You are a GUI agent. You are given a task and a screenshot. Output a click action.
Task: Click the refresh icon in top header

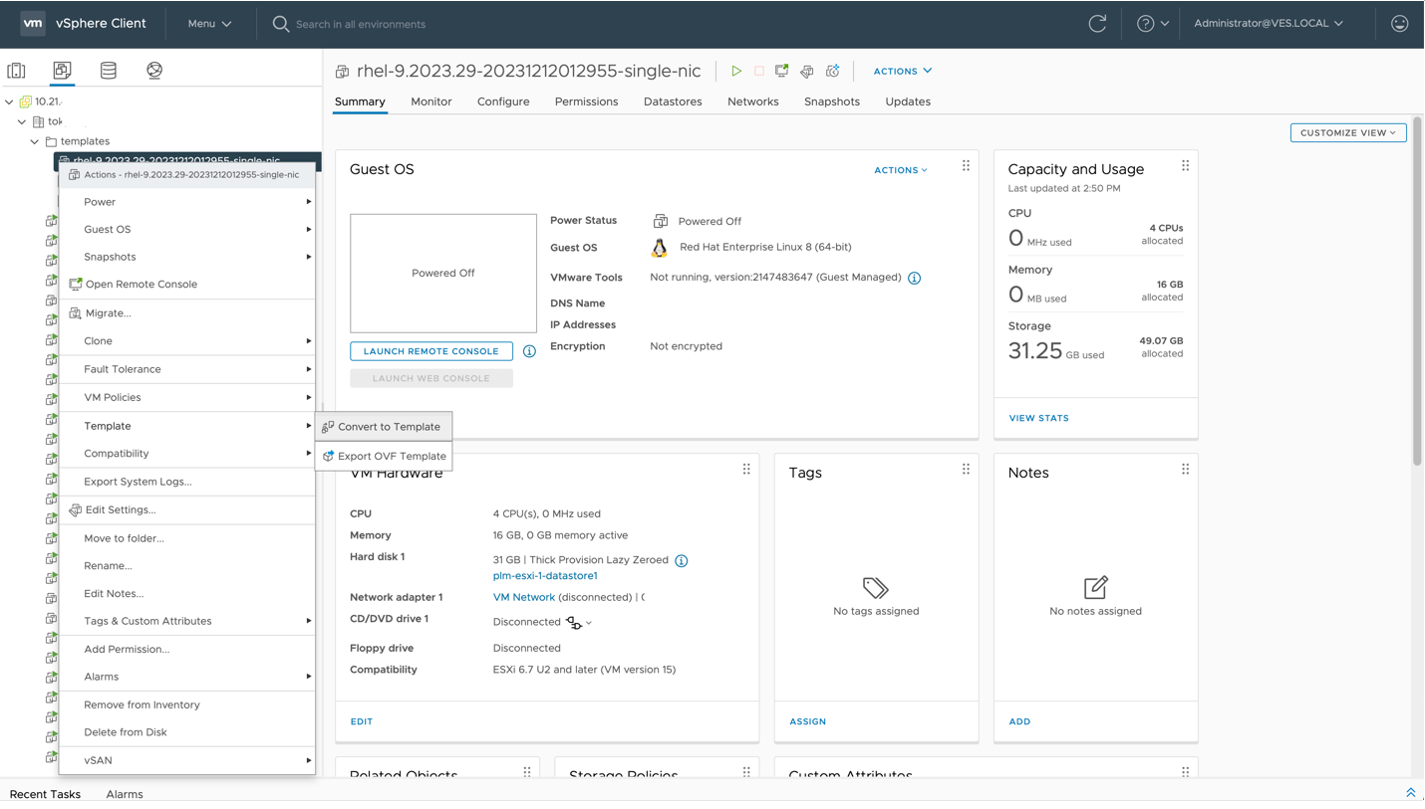(x=1097, y=24)
